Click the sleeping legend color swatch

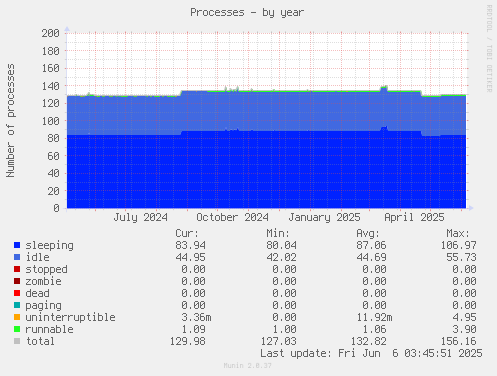click(x=17, y=245)
